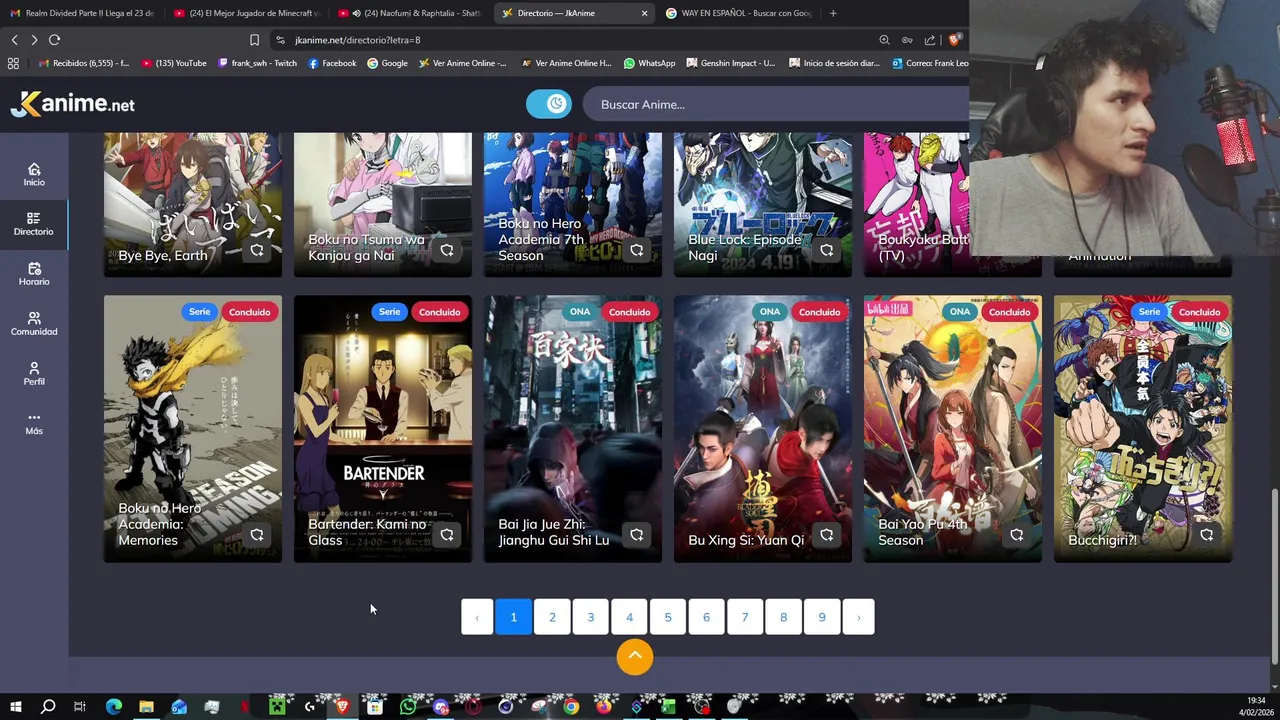Select active pagination page 1
1280x720 pixels.
[x=513, y=617]
